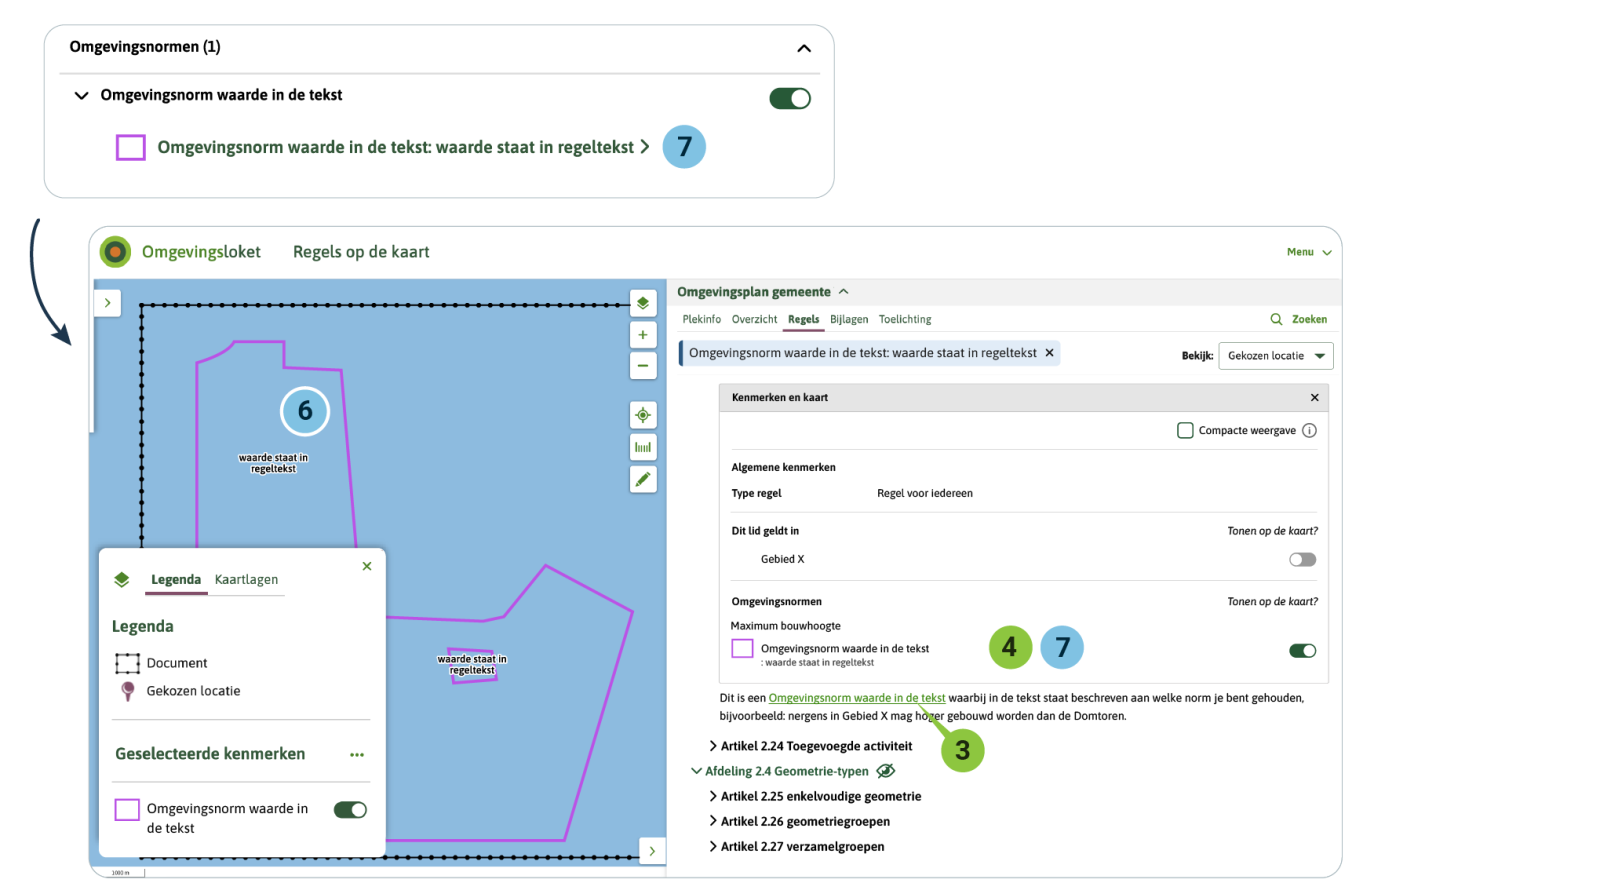This screenshot has height=894, width=1600.
Task: Collapse Afdeling 2.4 Geometrie-typen section
Action: tap(696, 771)
